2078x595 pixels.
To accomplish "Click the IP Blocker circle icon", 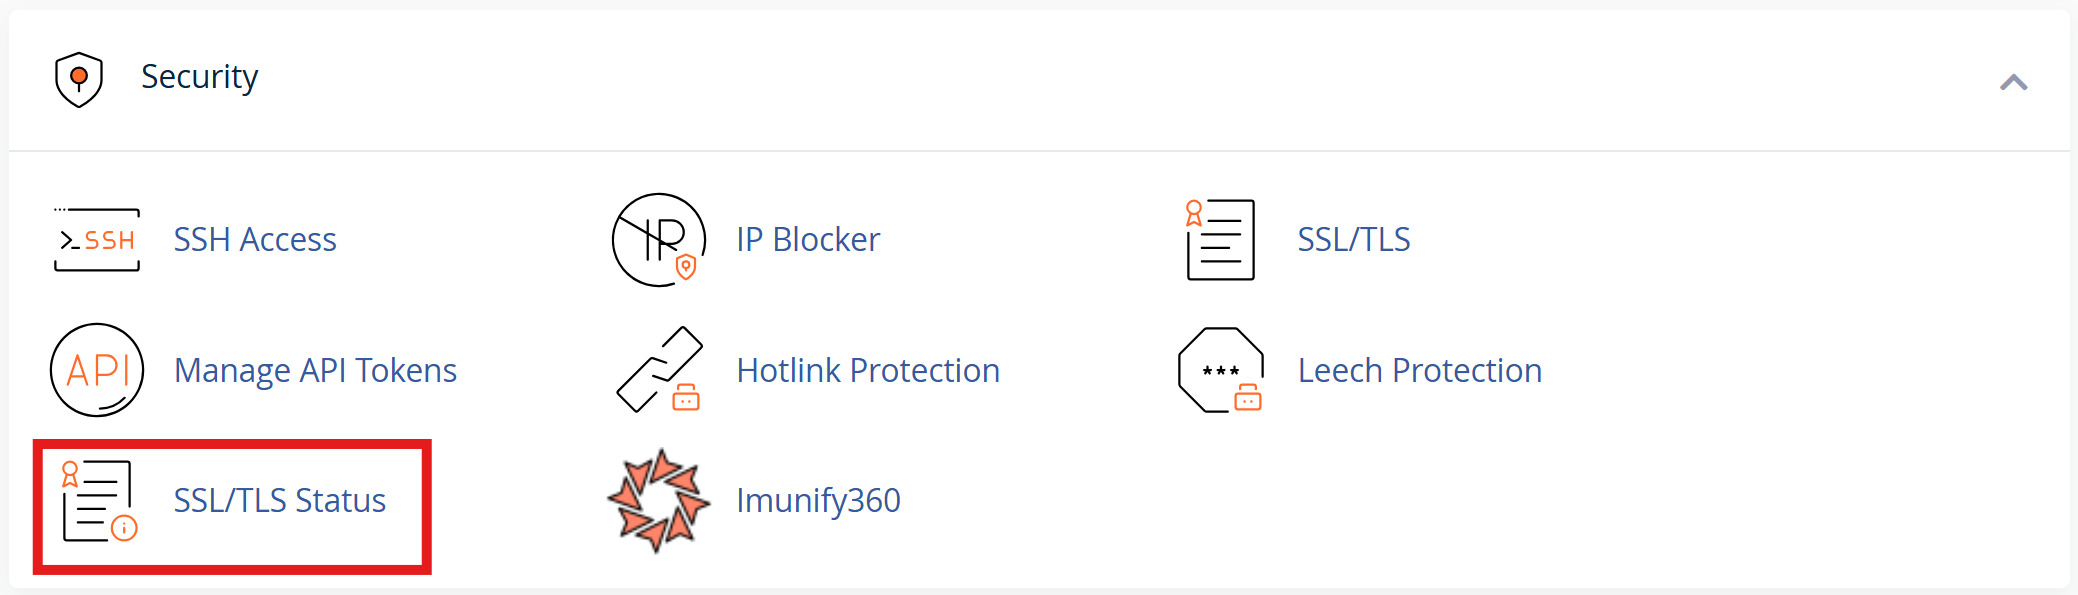I will (658, 240).
